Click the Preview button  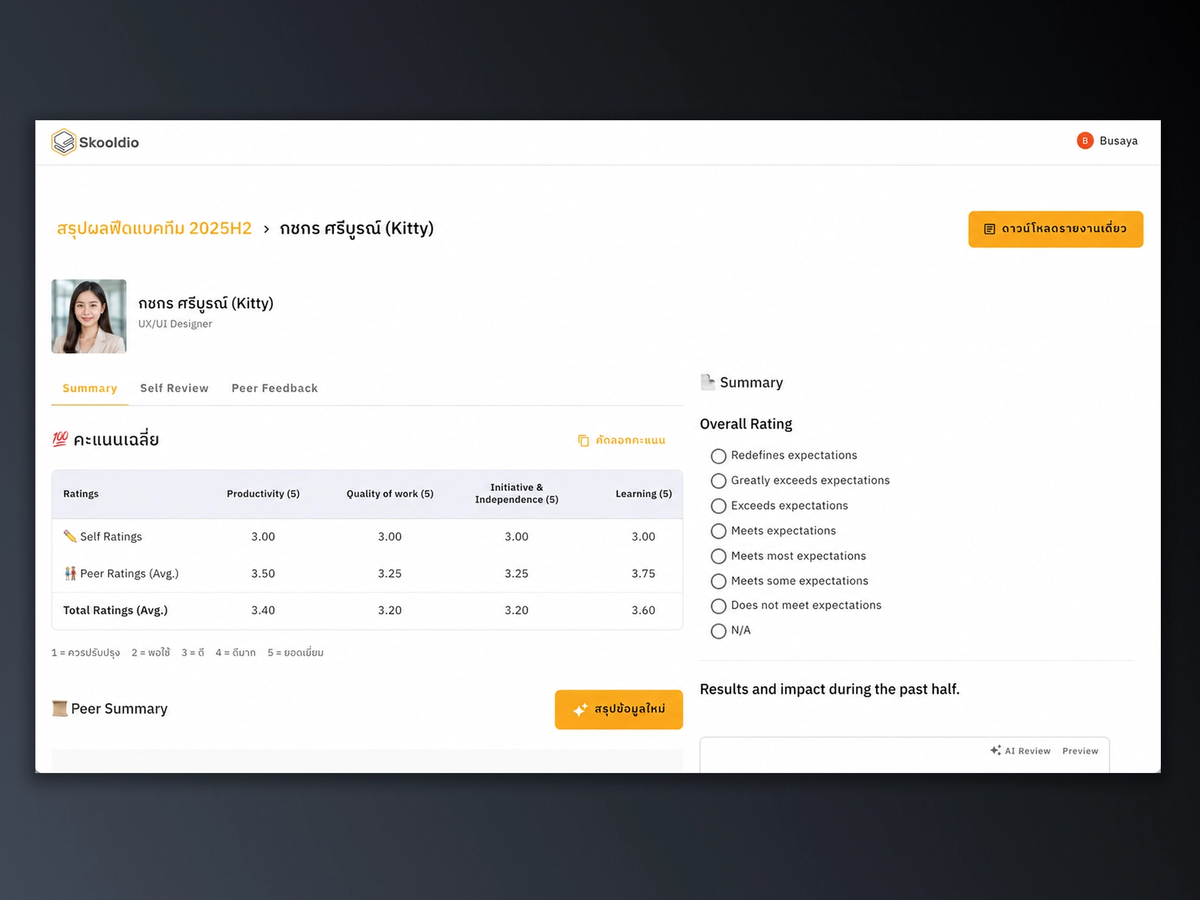pos(1080,750)
